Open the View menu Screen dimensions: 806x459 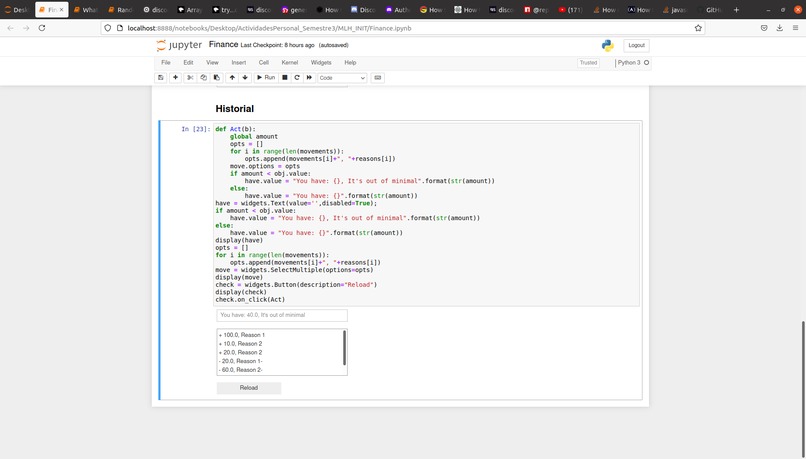pyautogui.click(x=212, y=63)
